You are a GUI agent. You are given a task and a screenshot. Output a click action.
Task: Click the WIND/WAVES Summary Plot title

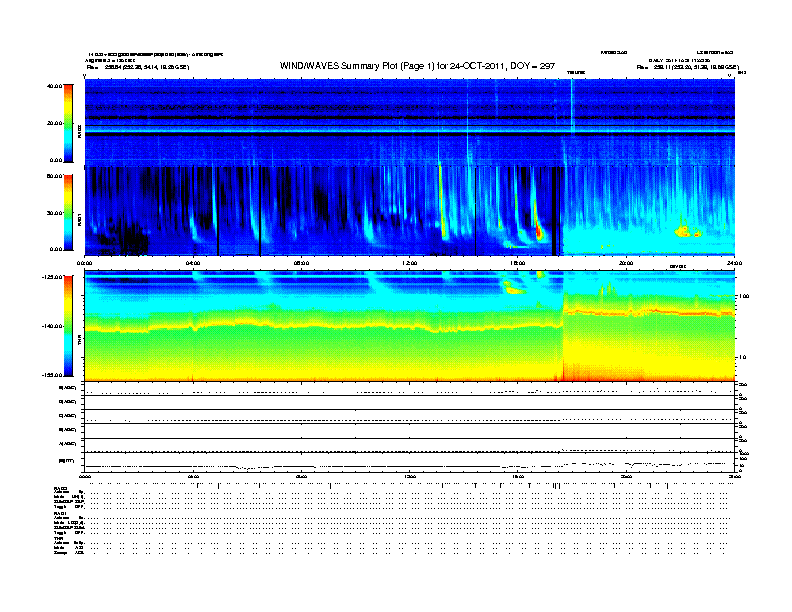click(417, 66)
